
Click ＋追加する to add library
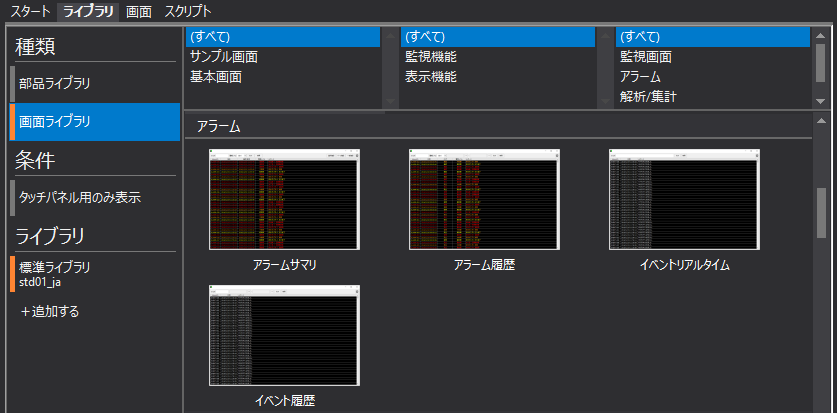pos(50,311)
